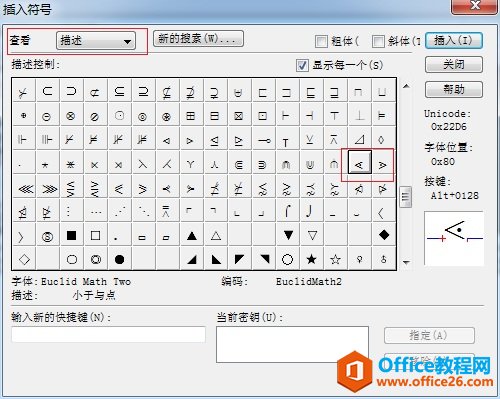Choose the right triangle symbol ⊿
Screen dimensions: 500x399
(359, 140)
